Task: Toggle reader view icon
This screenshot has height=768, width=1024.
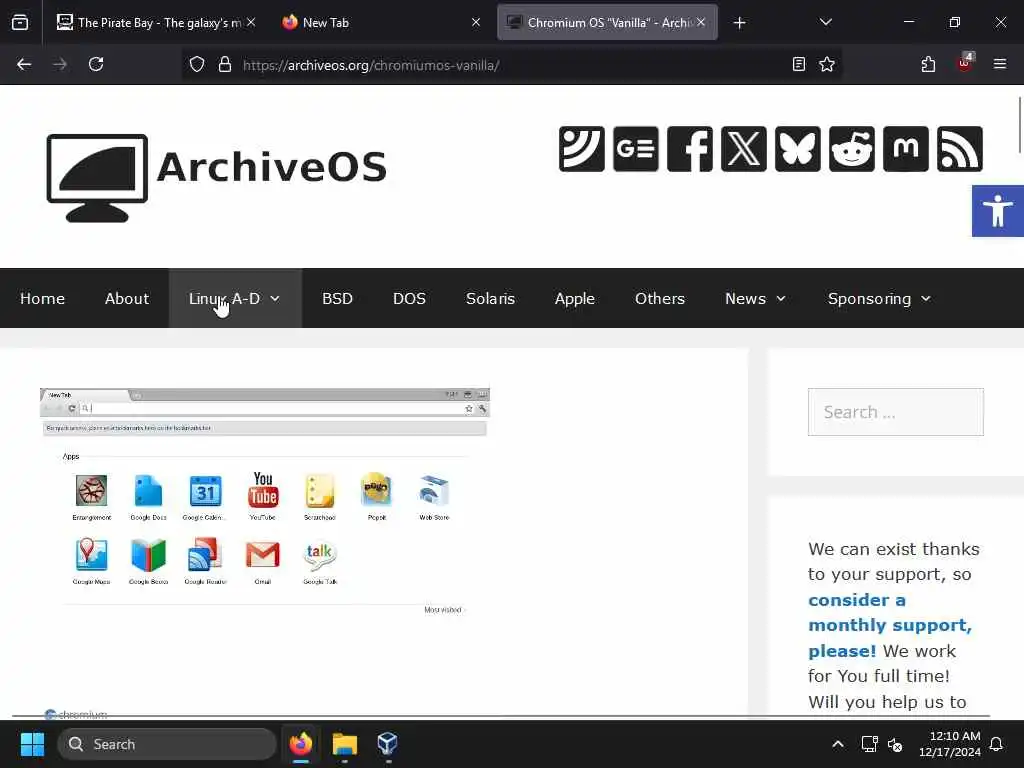Action: 799,64
